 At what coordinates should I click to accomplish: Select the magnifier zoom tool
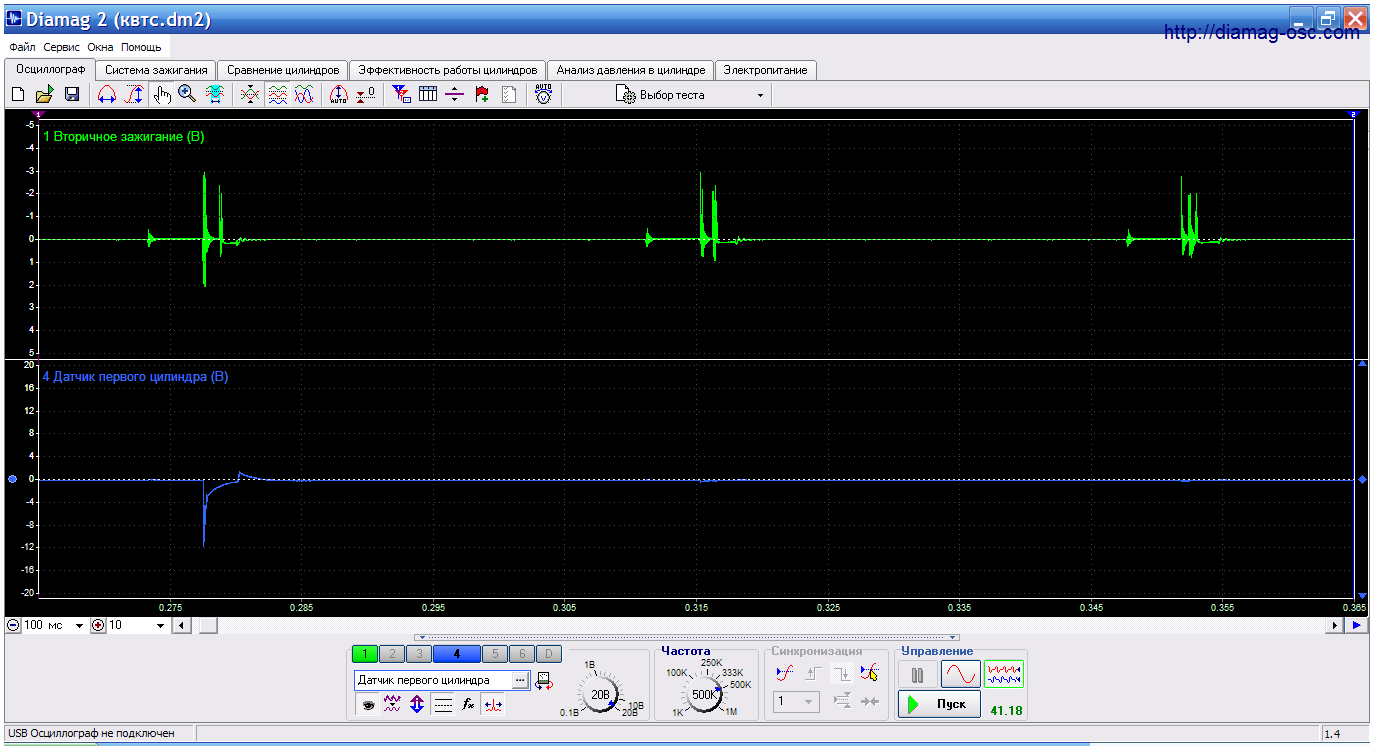tap(187, 95)
